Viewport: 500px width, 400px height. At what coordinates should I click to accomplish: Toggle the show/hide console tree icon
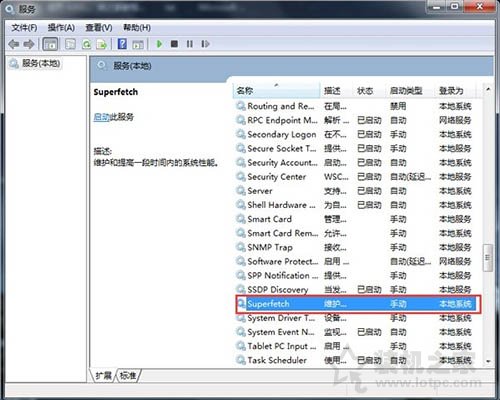pos(50,44)
